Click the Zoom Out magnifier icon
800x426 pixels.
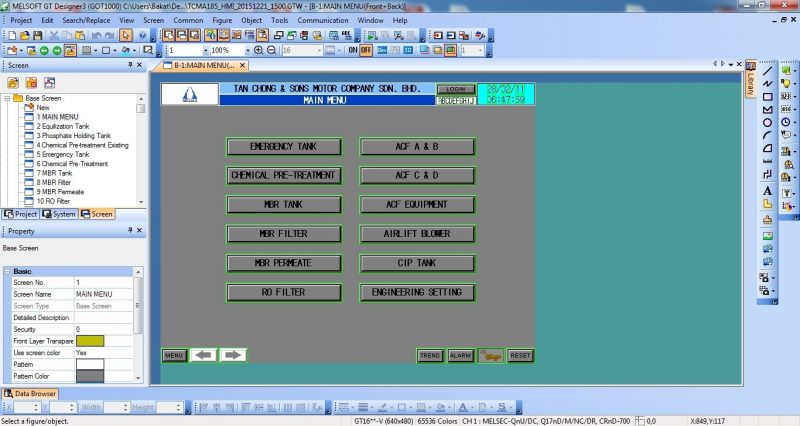[272, 50]
